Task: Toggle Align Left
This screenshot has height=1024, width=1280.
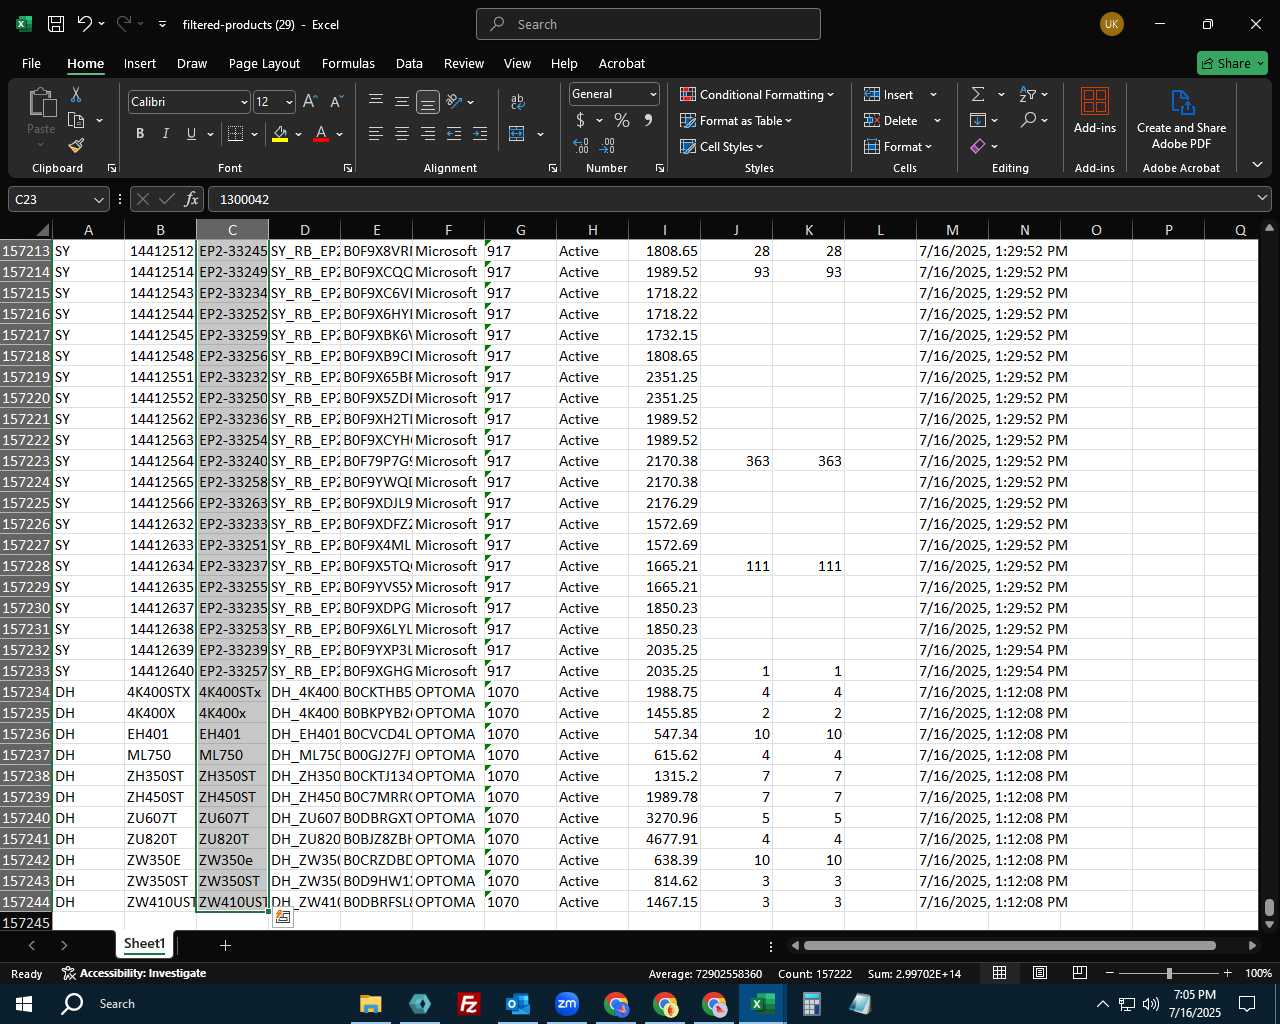Action: [x=376, y=134]
